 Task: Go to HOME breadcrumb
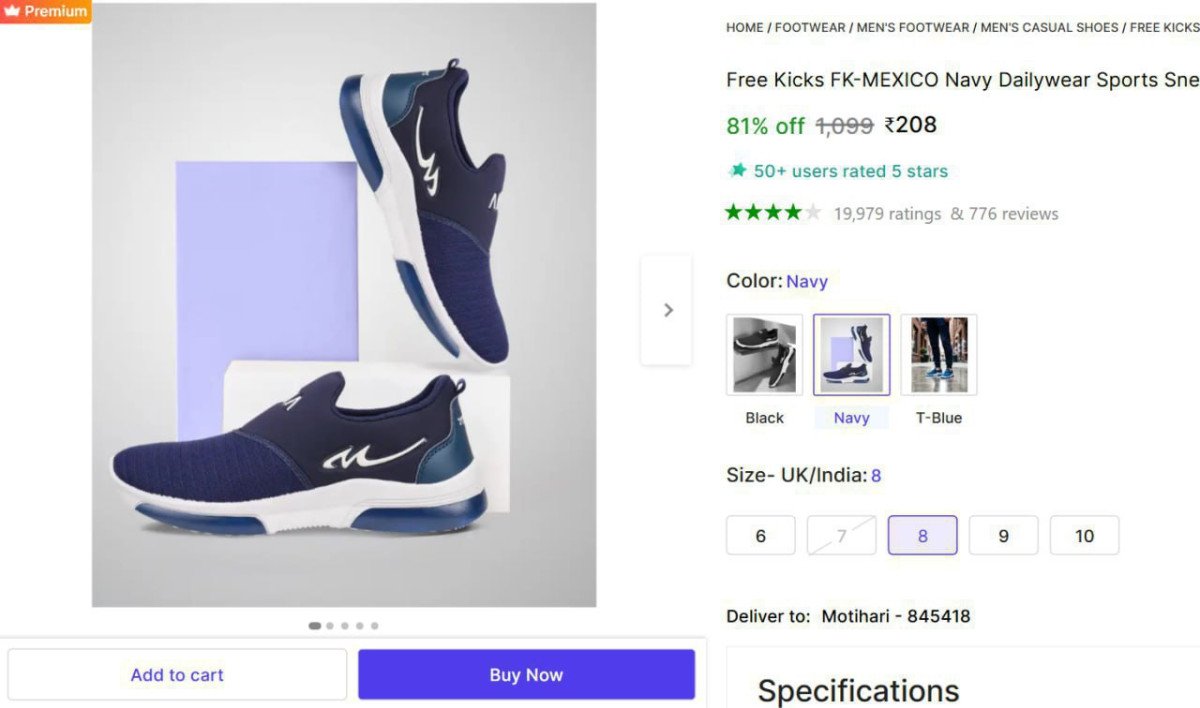(745, 27)
